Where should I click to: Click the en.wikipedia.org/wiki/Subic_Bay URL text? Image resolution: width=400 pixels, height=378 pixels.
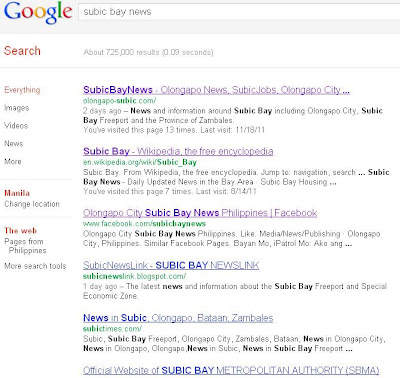[x=140, y=162]
